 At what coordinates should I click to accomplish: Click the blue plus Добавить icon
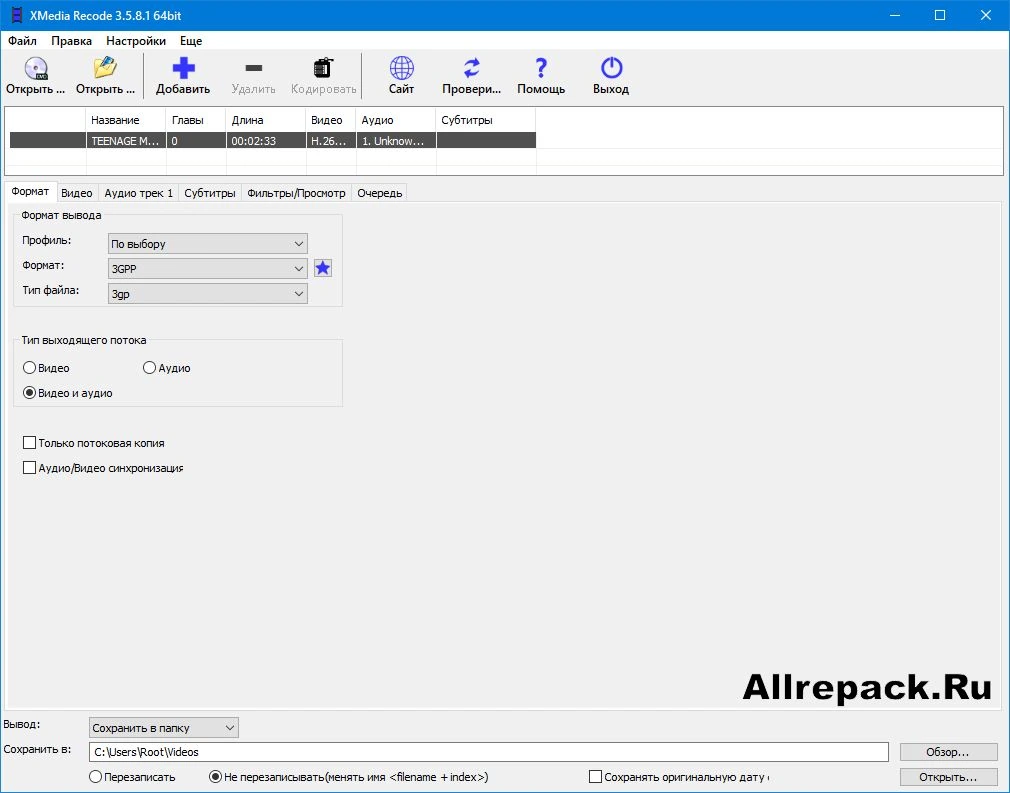pos(183,68)
